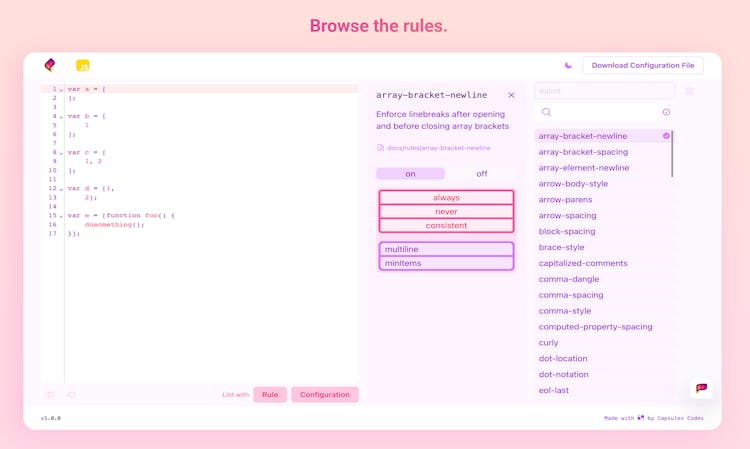This screenshot has width=750, height=449.
Task: Turn the rule on
Action: point(410,174)
